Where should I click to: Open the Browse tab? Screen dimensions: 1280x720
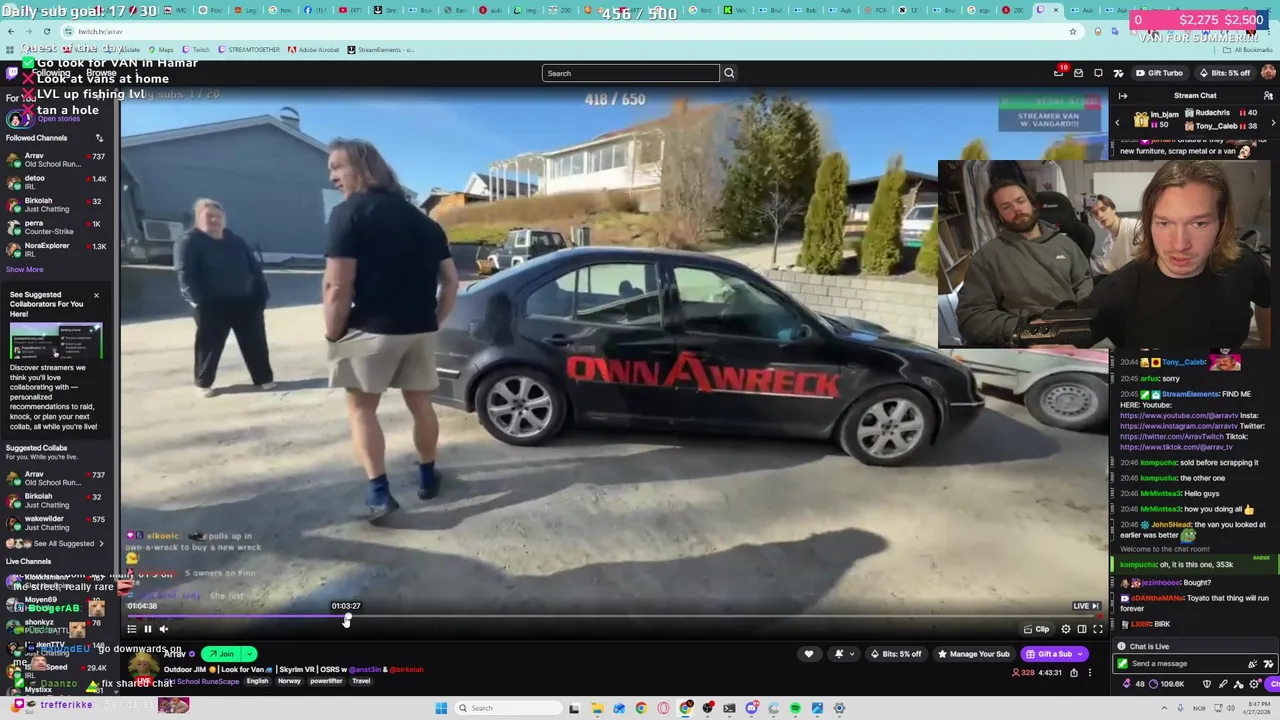click(x=101, y=73)
